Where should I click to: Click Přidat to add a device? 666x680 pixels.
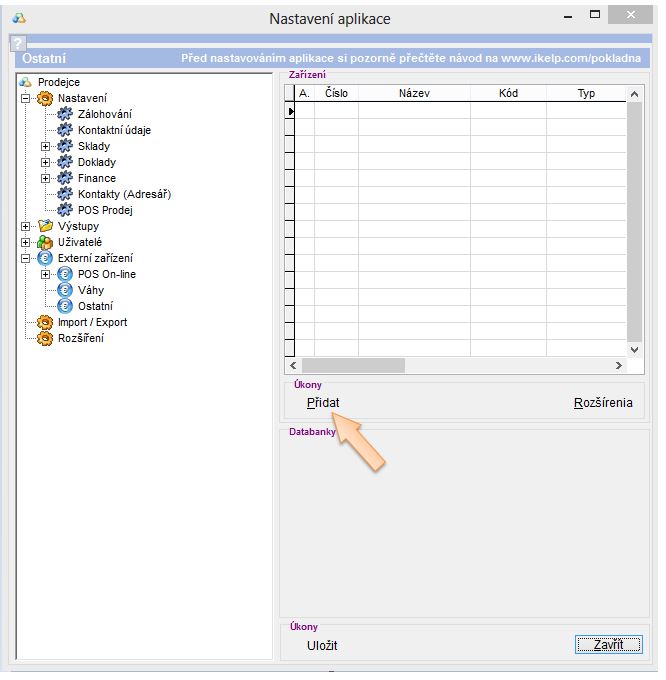click(x=323, y=403)
